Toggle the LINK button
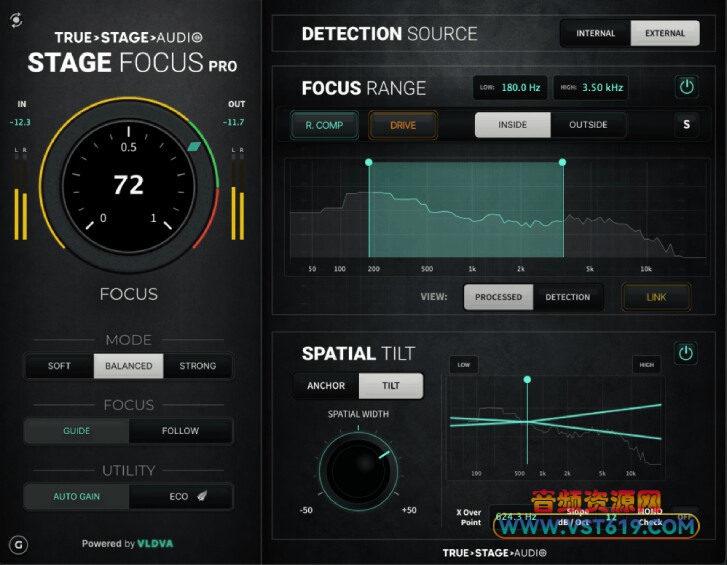 click(x=656, y=297)
